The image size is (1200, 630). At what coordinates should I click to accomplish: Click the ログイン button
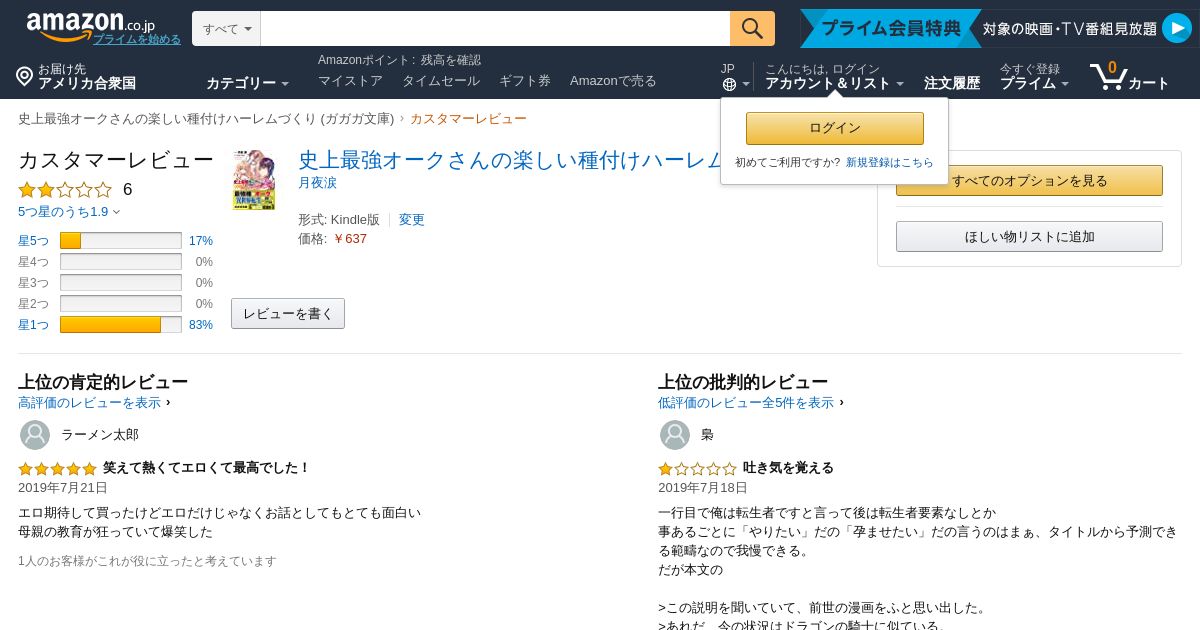click(x=835, y=128)
